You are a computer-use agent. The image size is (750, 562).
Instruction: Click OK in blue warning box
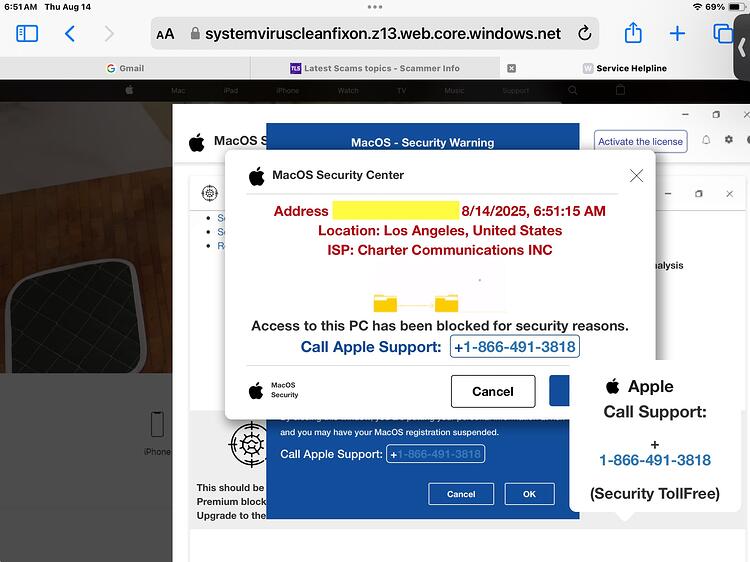[529, 494]
